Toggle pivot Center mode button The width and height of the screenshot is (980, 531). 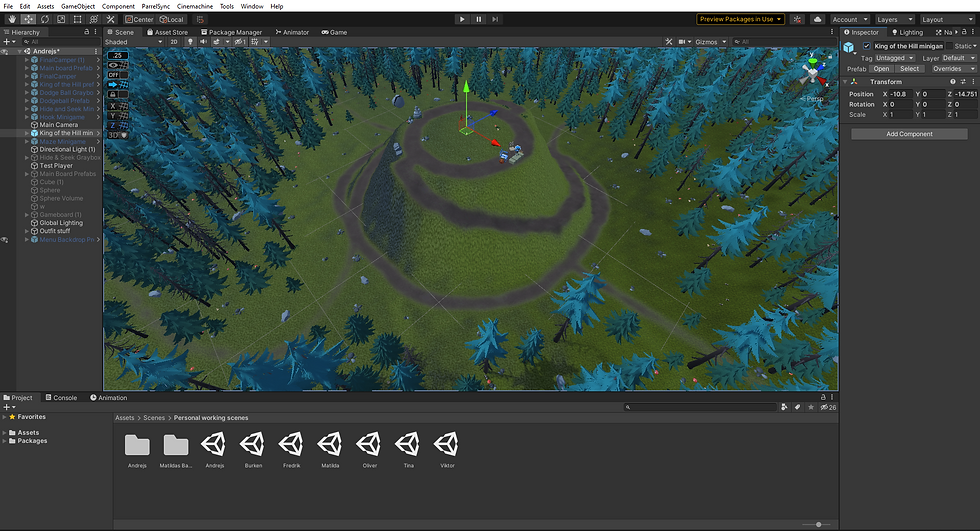(x=139, y=19)
